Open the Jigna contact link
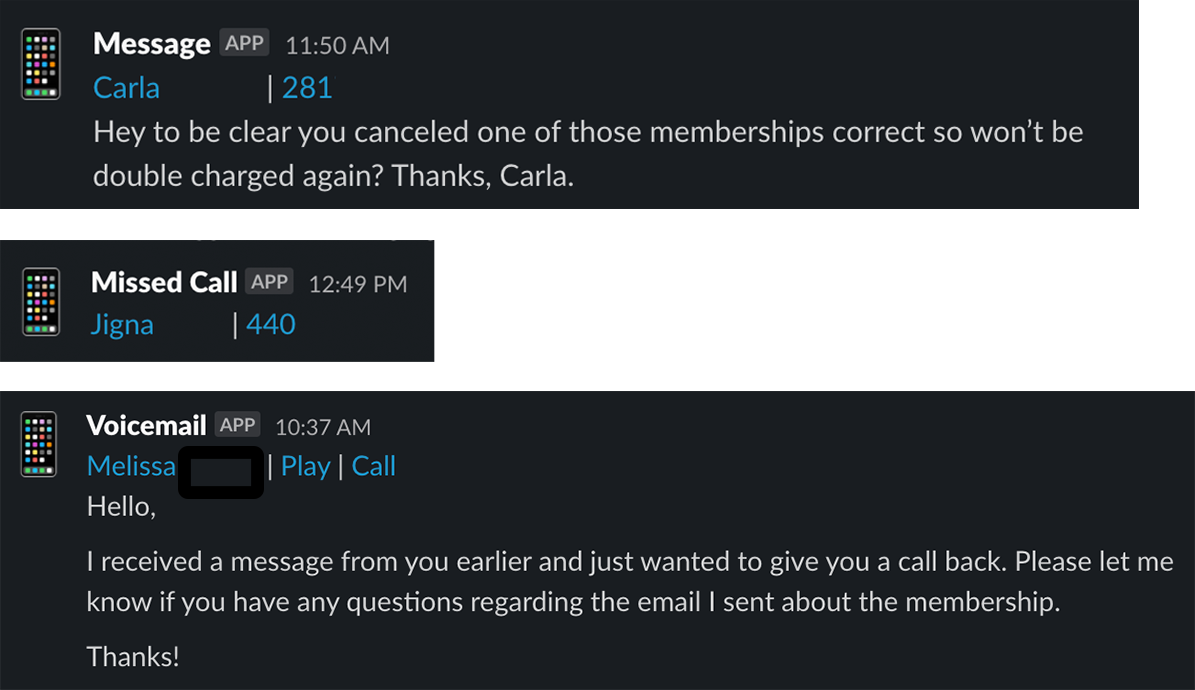The width and height of the screenshot is (1195, 690). tap(122, 324)
